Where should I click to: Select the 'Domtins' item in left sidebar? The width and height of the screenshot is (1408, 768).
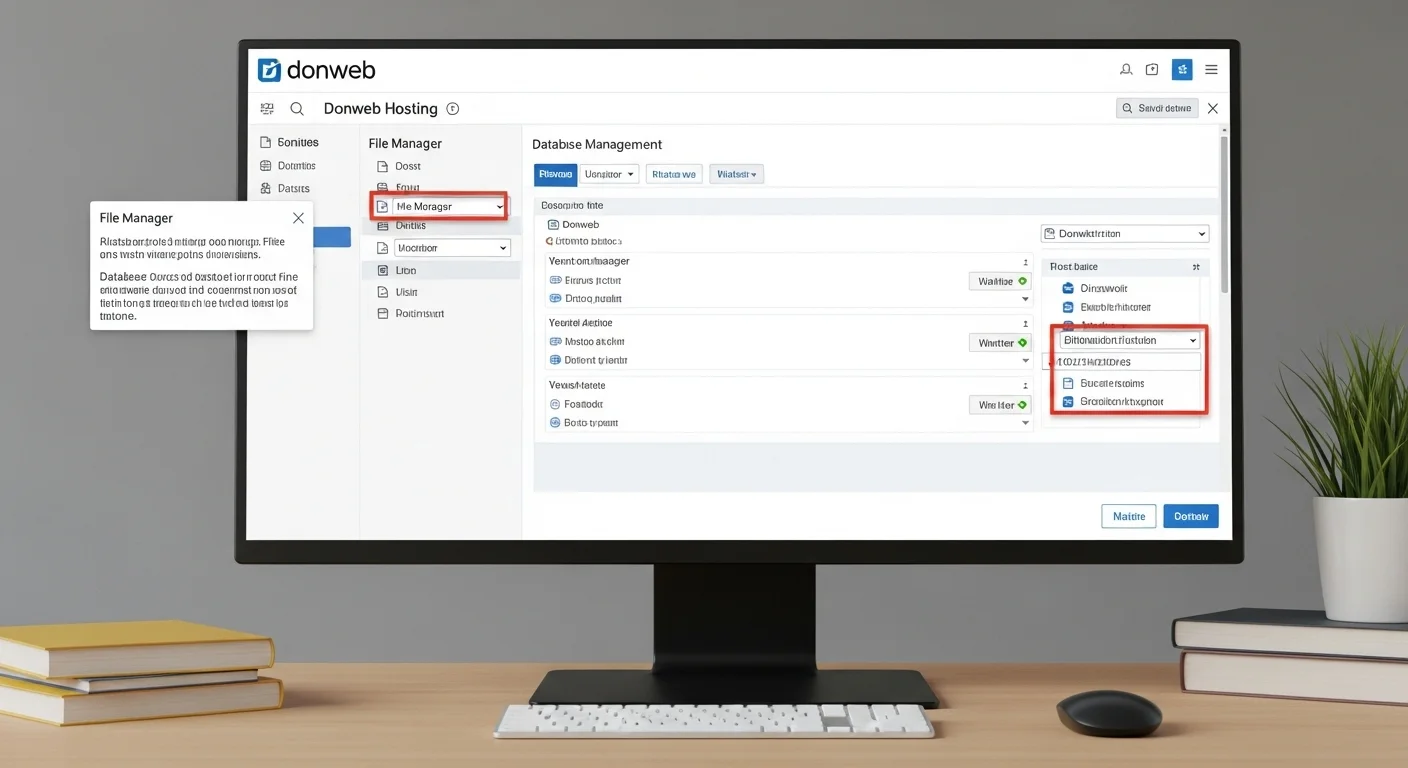pyautogui.click(x=288, y=165)
